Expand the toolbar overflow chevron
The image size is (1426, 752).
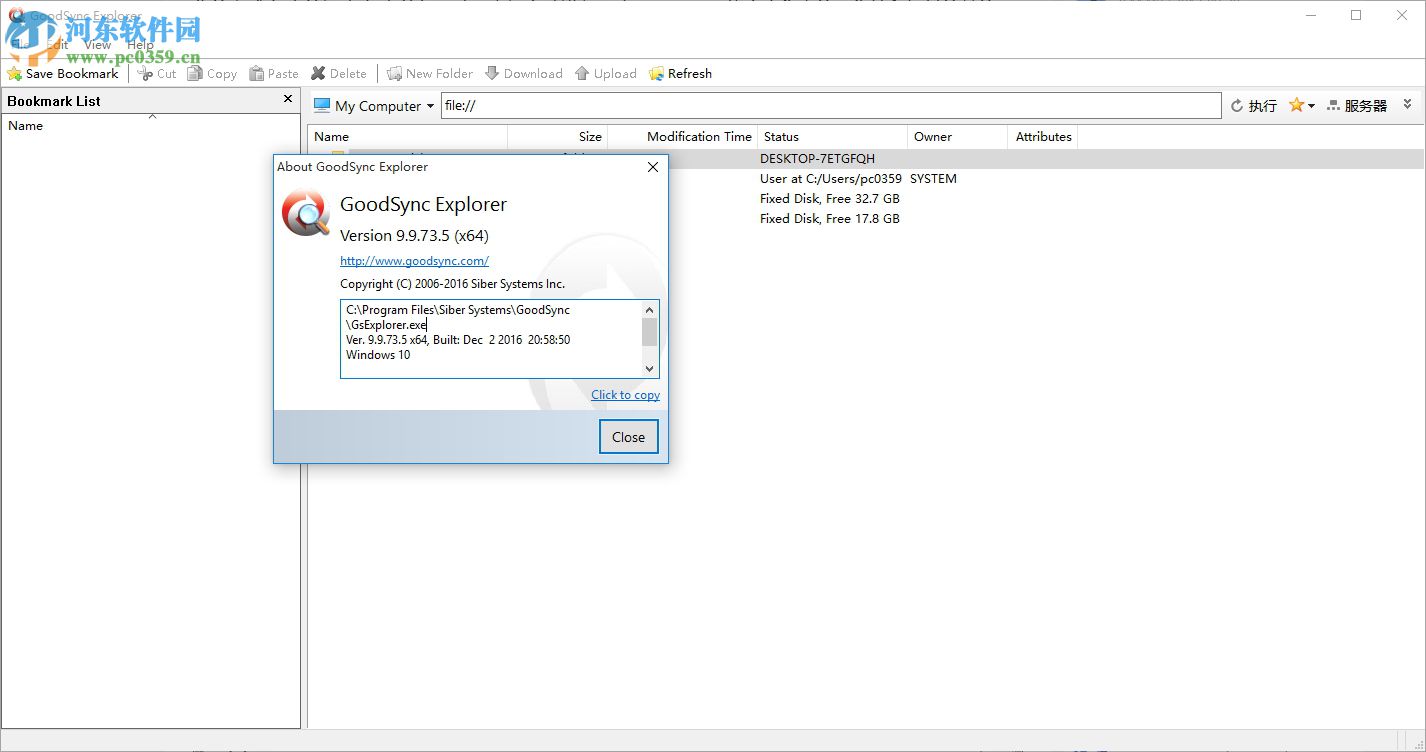[x=1408, y=104]
